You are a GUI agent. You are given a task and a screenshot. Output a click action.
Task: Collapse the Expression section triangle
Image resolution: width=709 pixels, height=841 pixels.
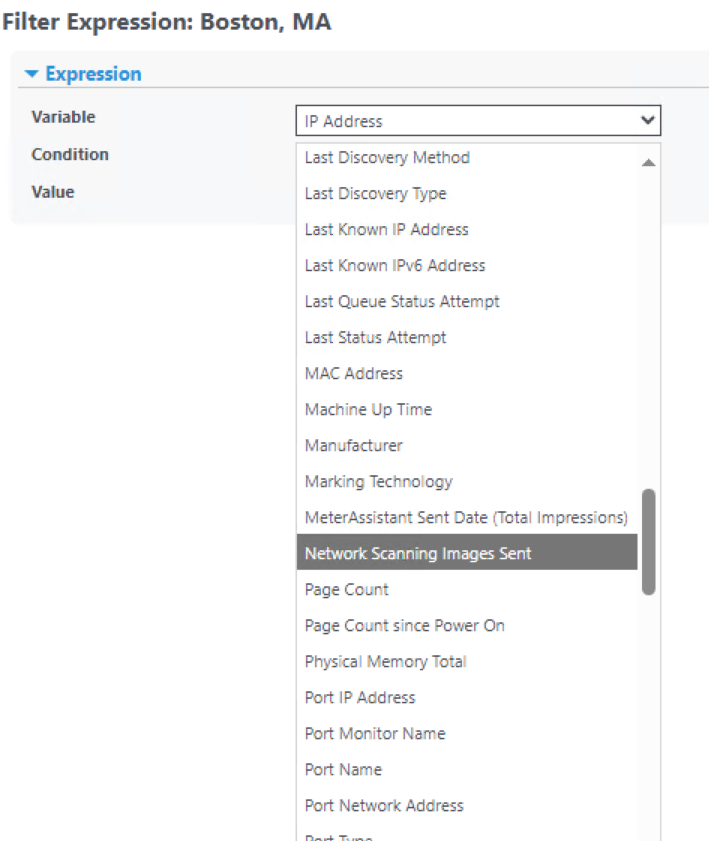click(x=32, y=74)
